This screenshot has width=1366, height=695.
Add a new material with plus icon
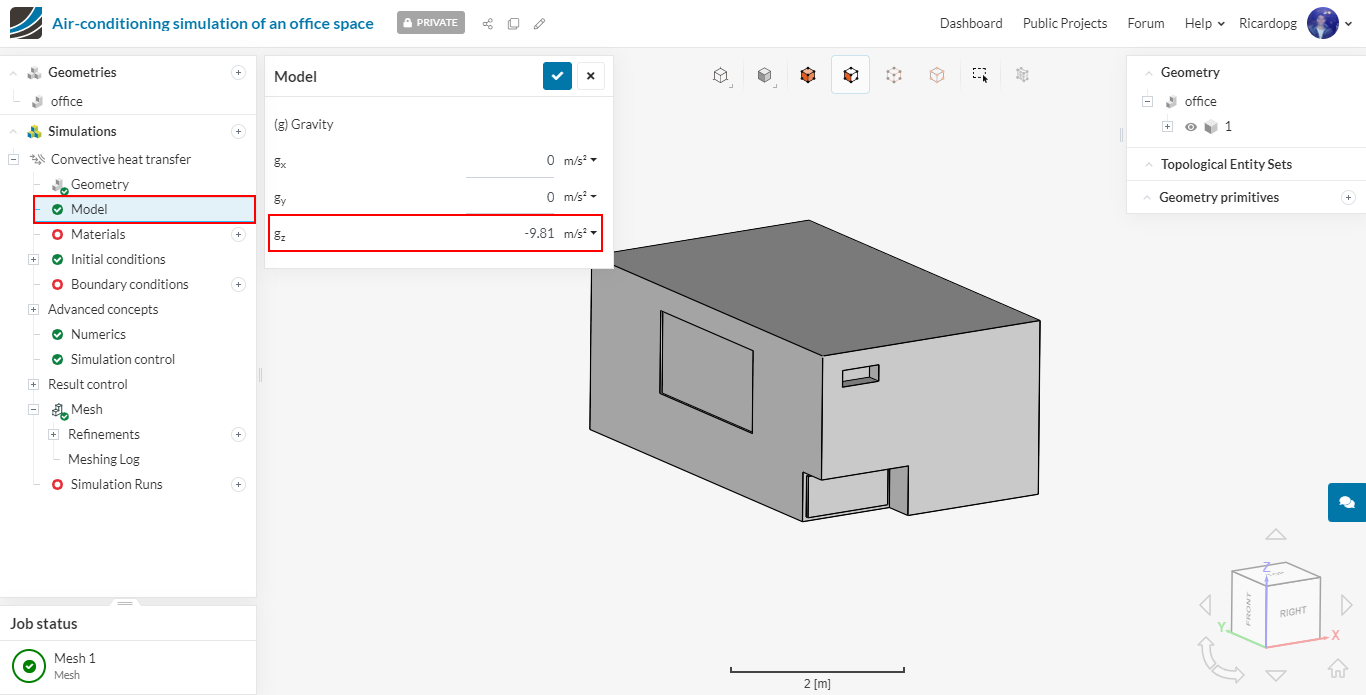[238, 234]
